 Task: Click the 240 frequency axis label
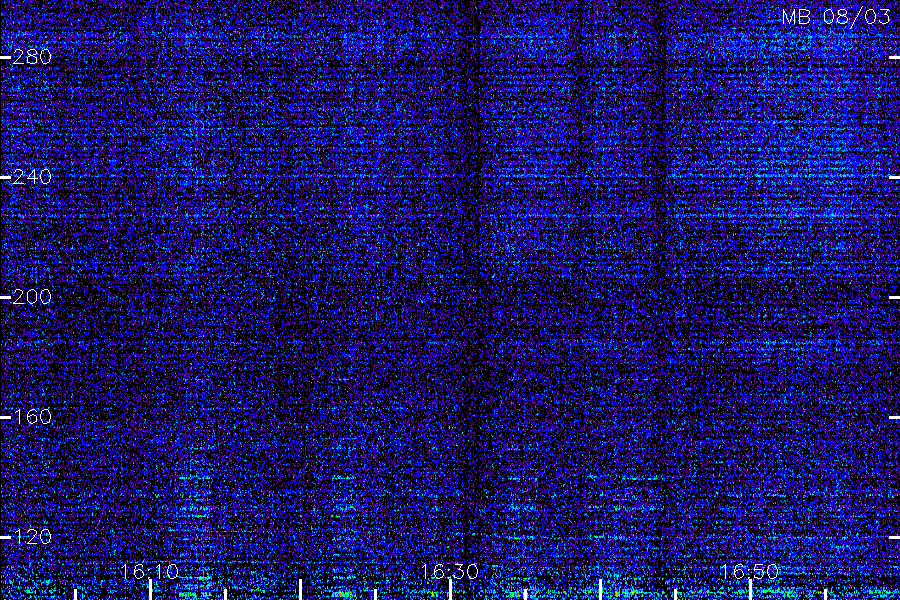click(32, 177)
